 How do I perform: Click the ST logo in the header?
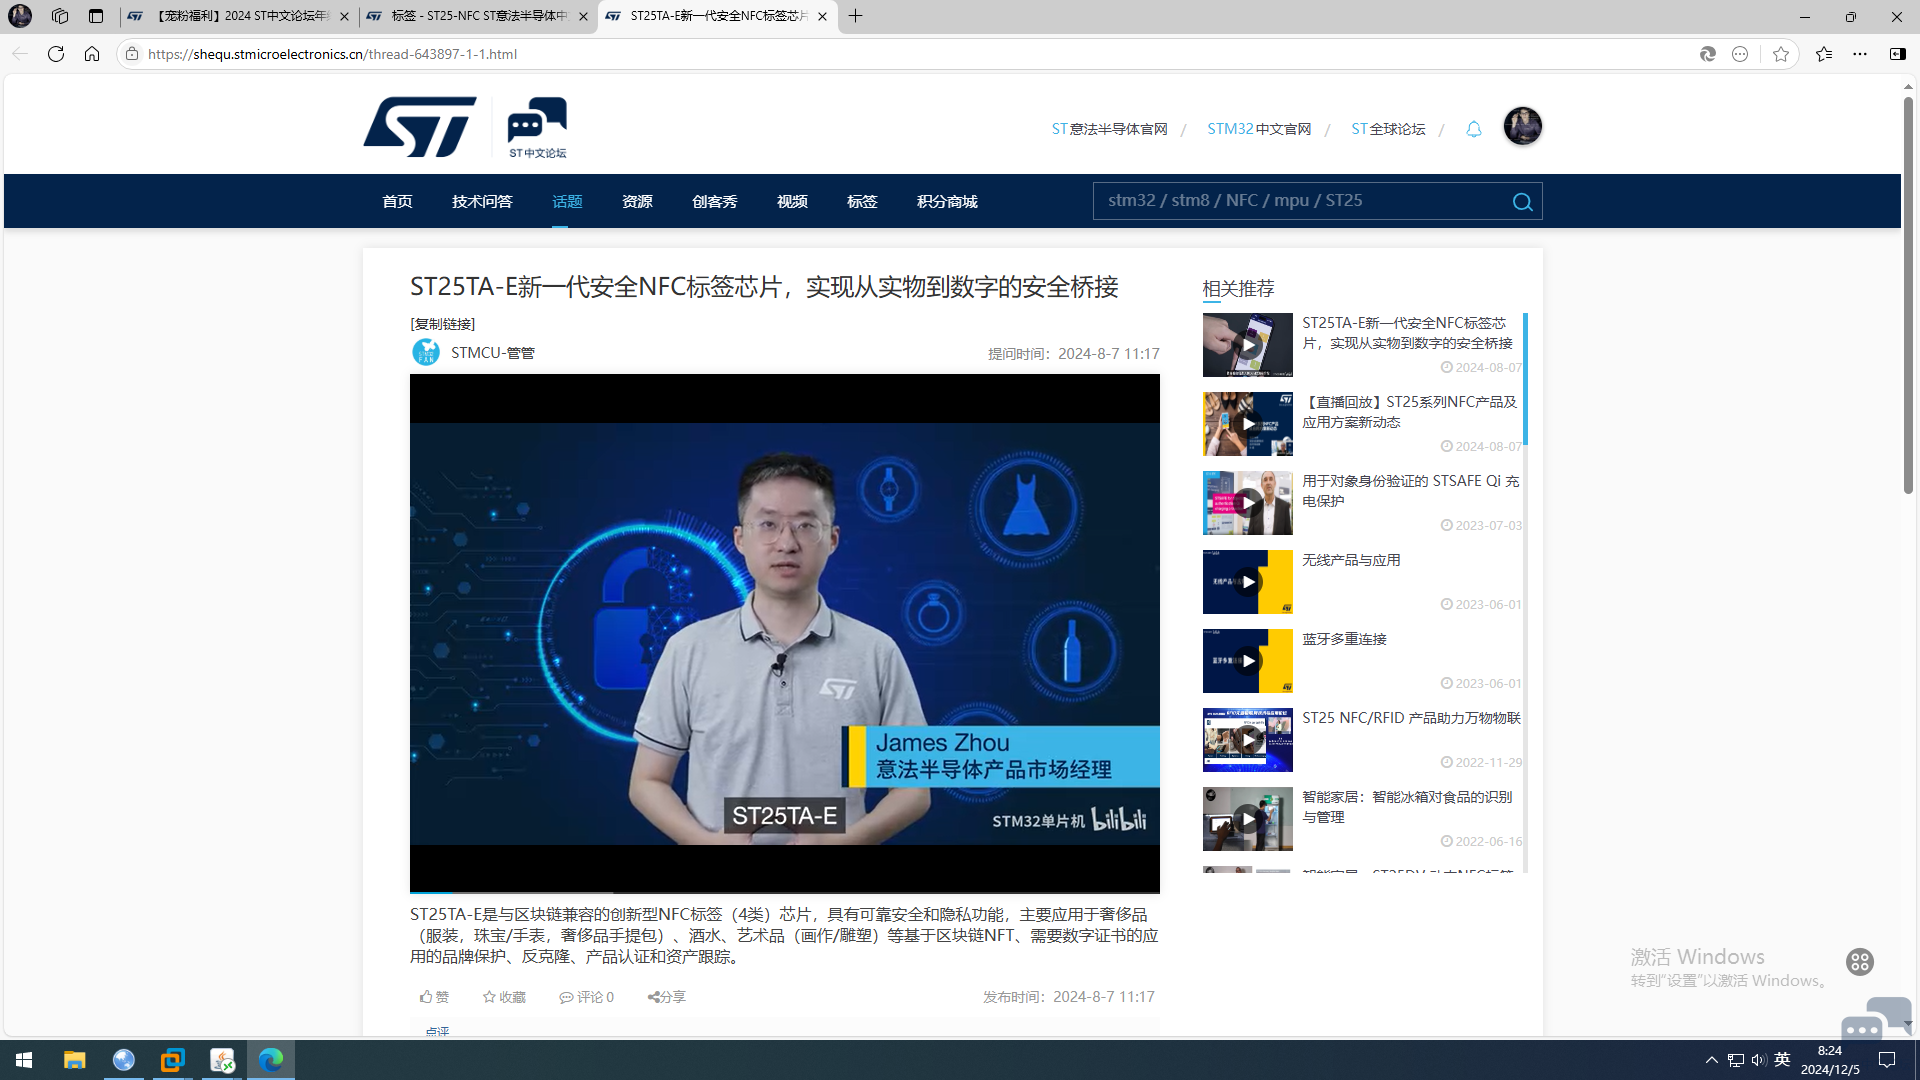coord(420,127)
